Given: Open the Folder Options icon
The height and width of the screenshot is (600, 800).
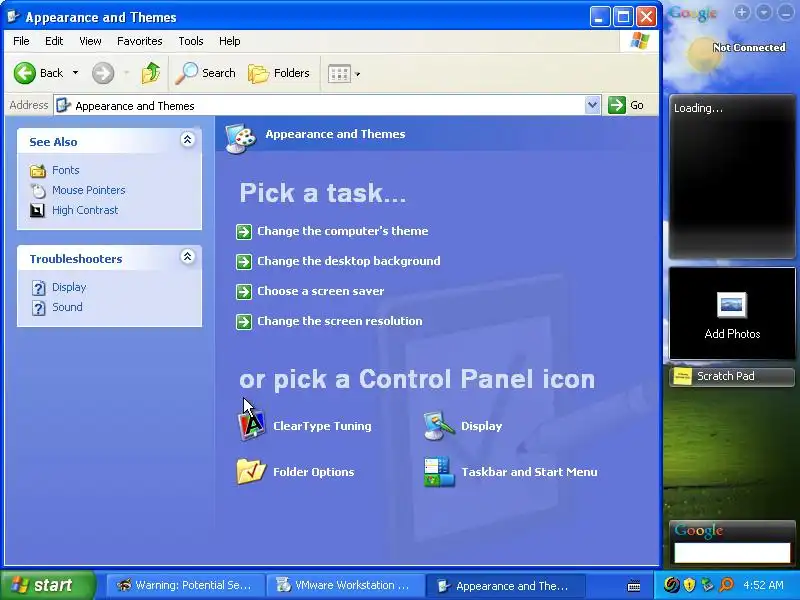Looking at the screenshot, I should [x=251, y=471].
